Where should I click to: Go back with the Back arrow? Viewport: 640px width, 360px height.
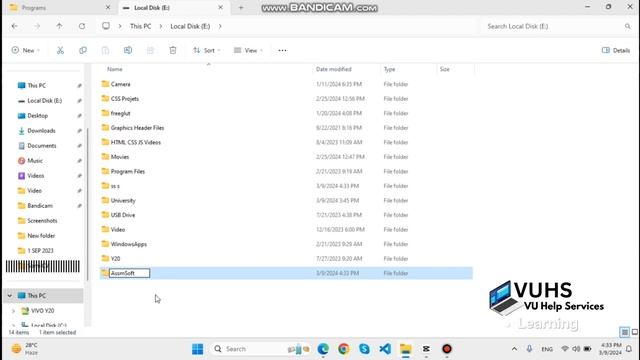click(x=15, y=26)
